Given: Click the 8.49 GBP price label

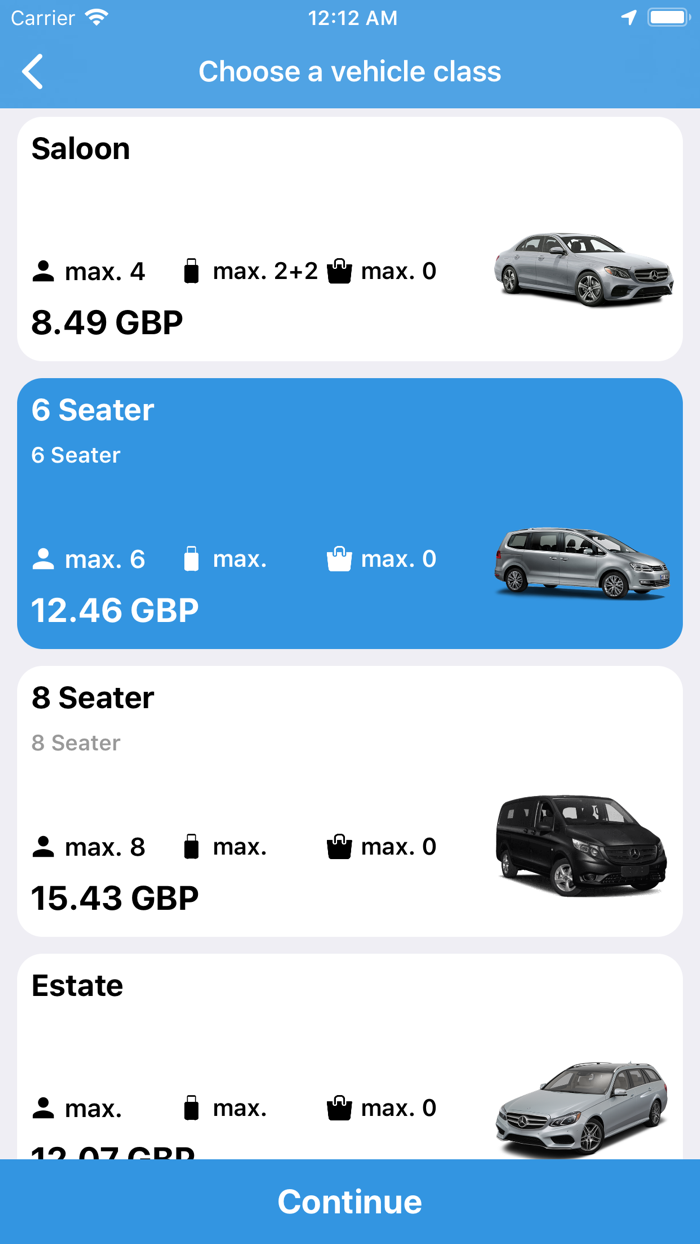Looking at the screenshot, I should coord(107,323).
